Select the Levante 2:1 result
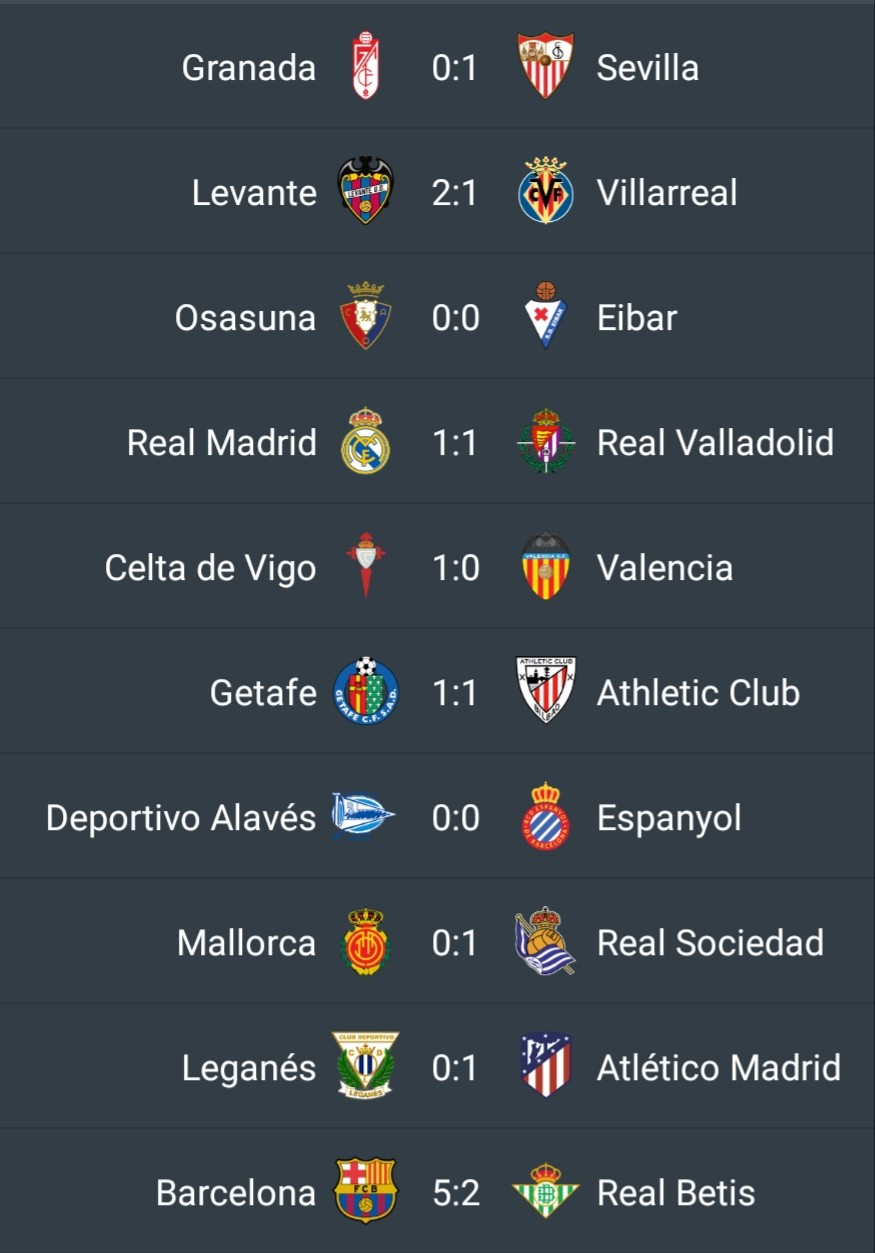This screenshot has width=875, height=1253. [x=455, y=192]
